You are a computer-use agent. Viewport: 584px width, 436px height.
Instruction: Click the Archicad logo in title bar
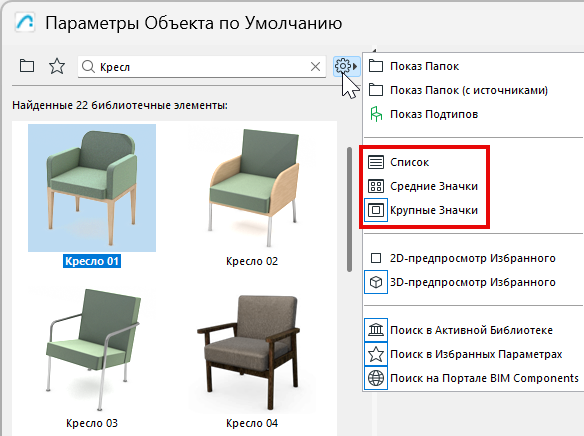25,23
